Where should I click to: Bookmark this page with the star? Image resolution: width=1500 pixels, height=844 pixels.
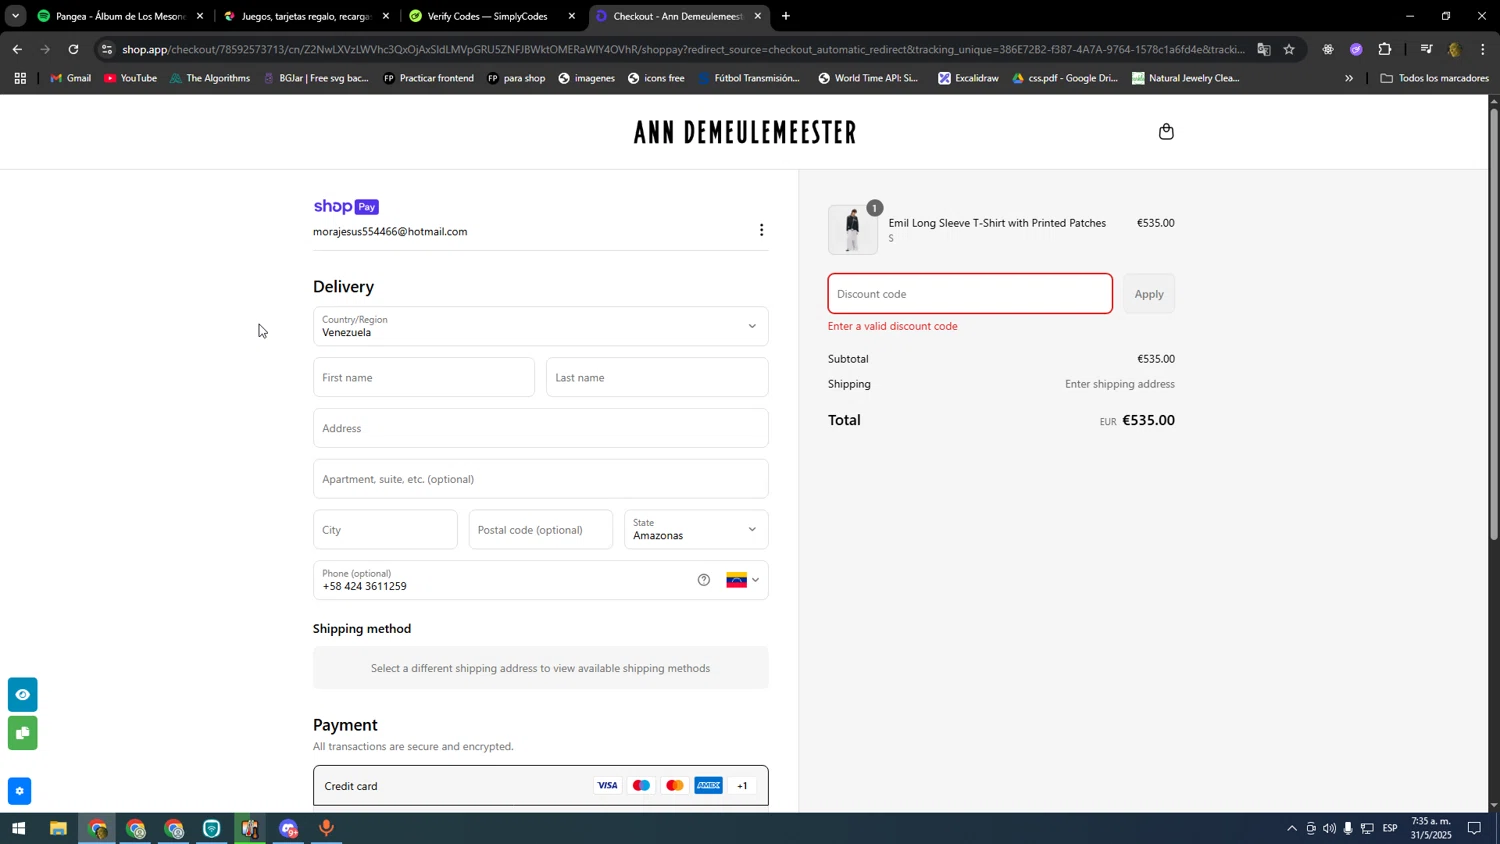coord(1289,49)
